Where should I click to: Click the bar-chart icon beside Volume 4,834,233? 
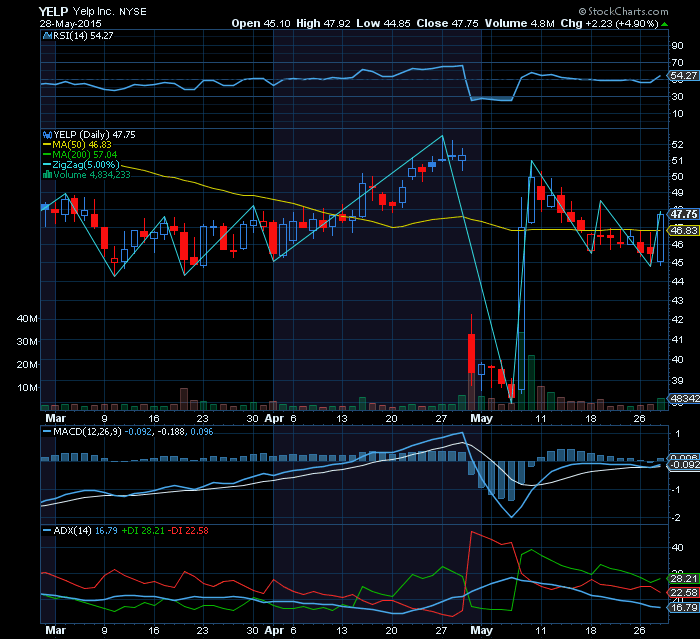click(x=47, y=175)
